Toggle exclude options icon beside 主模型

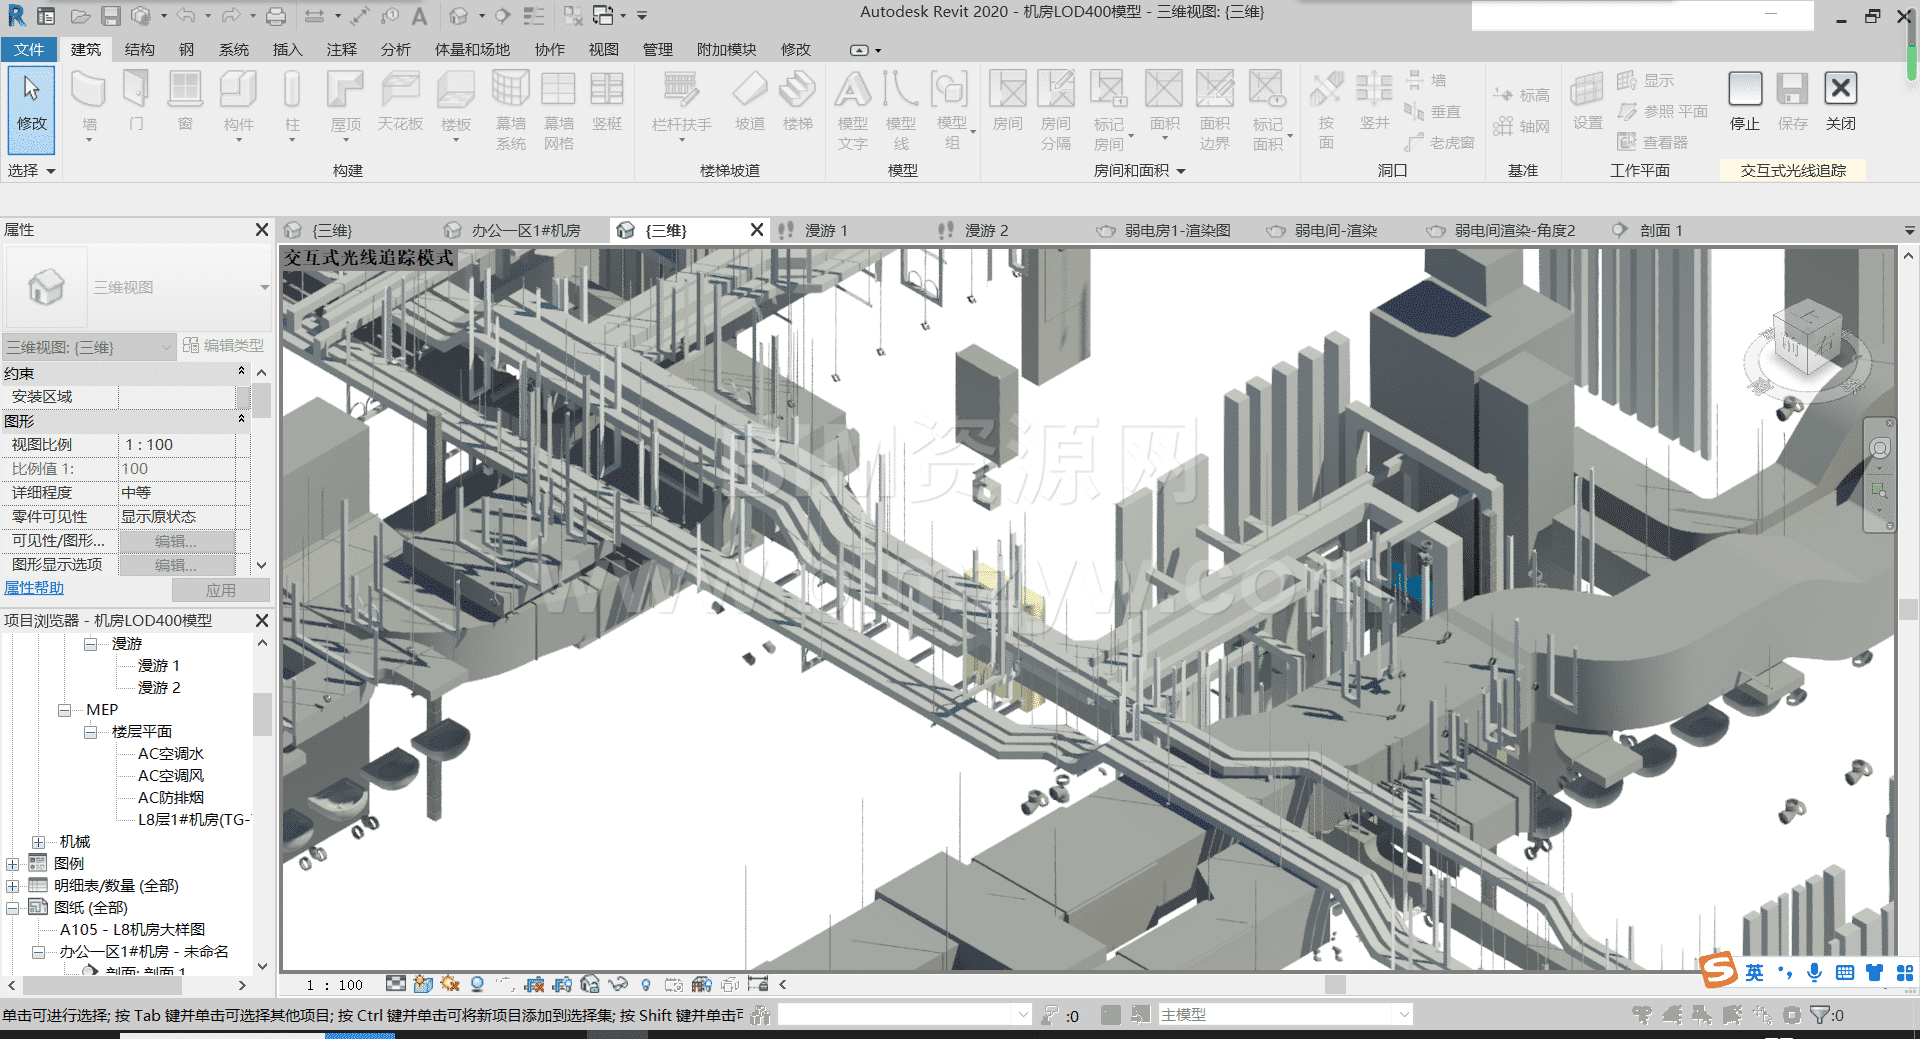click(1141, 1015)
